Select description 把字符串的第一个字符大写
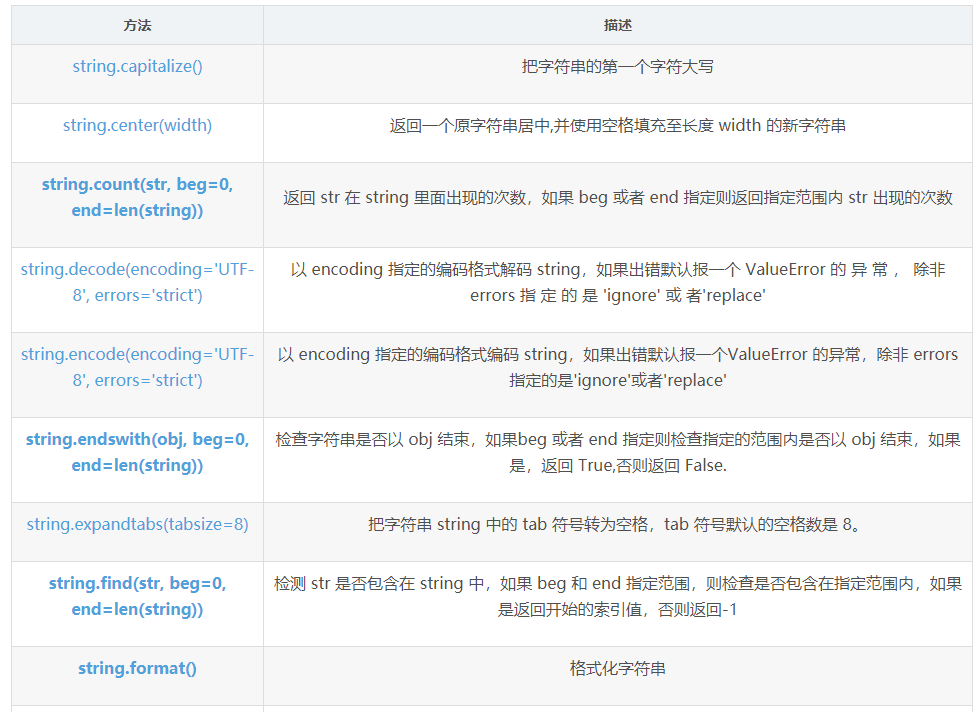Screen dimensions: 978x712 coord(617,66)
